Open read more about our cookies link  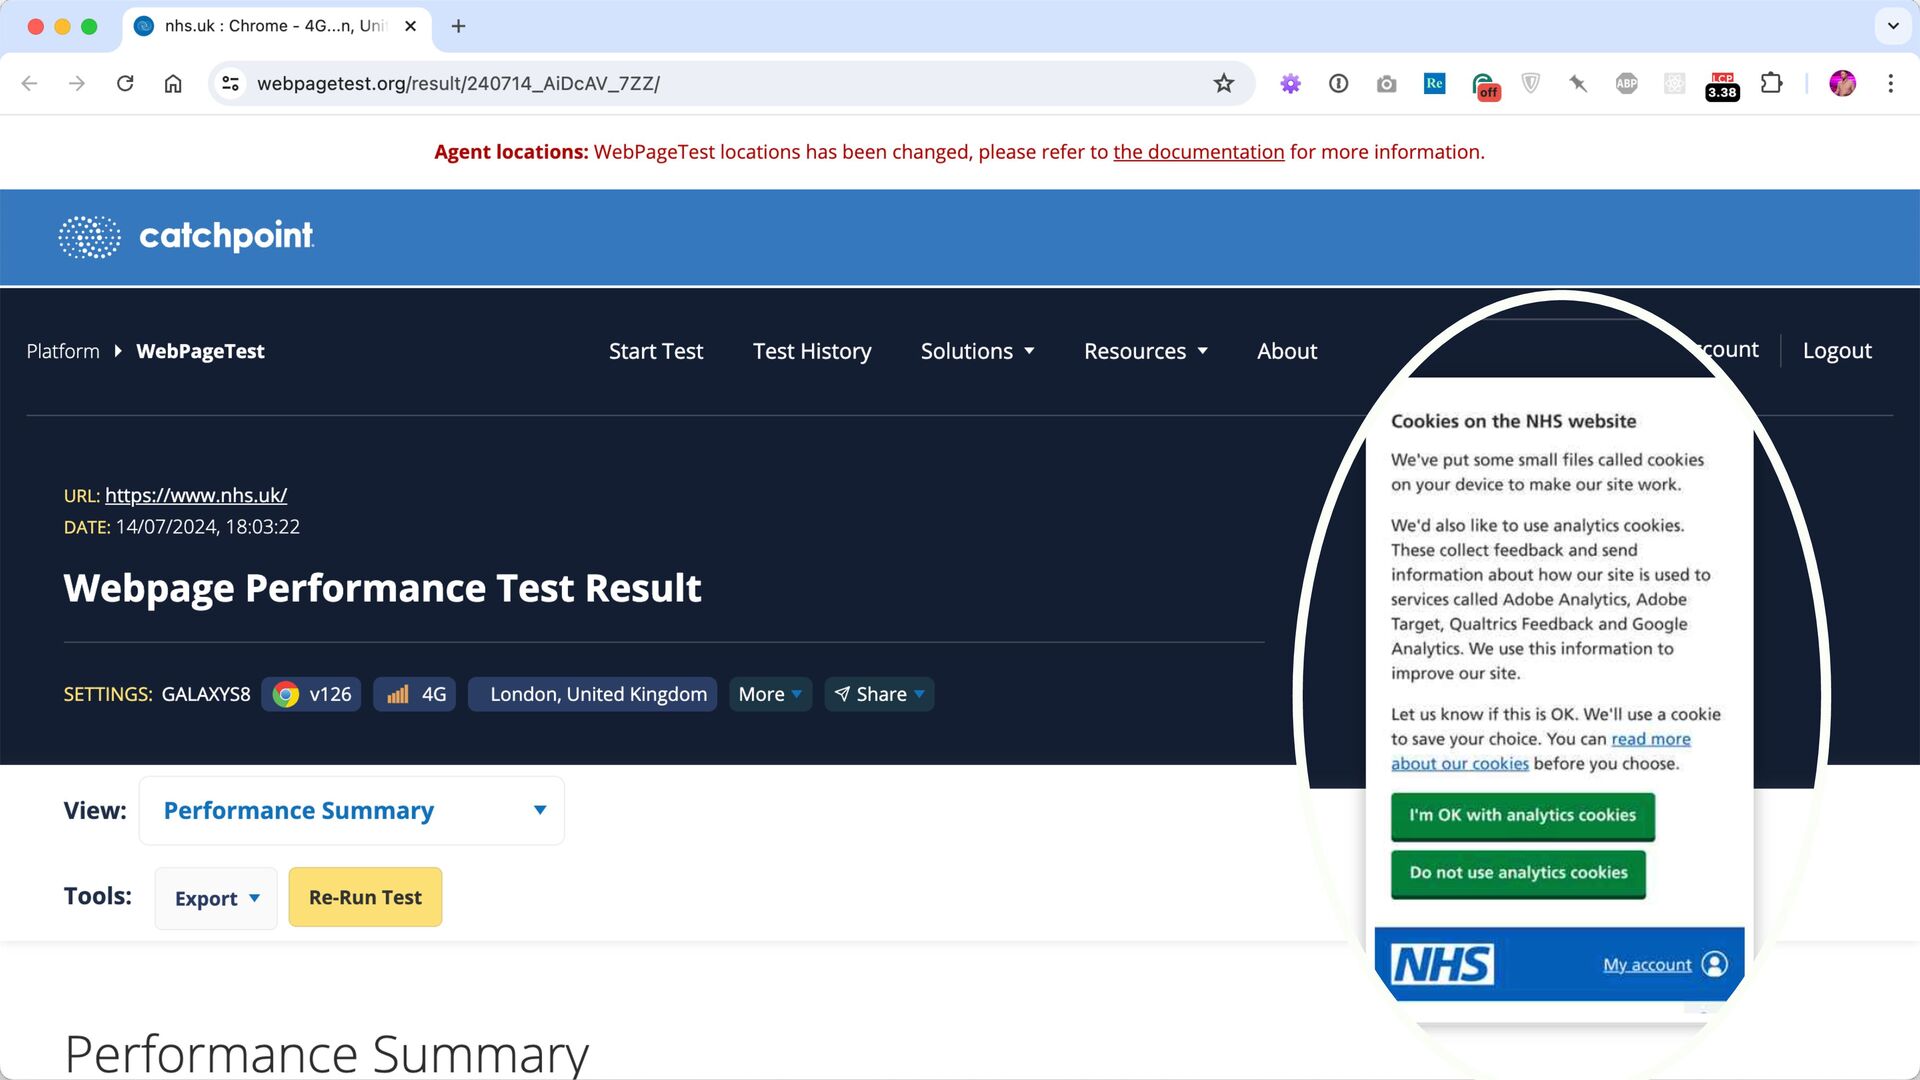click(1651, 739)
